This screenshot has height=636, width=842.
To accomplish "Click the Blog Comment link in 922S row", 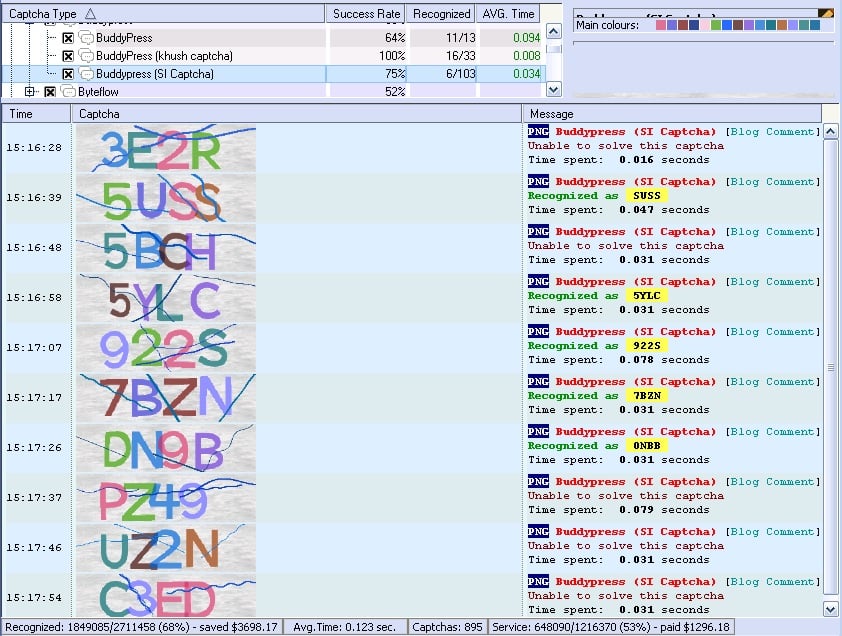I will [x=773, y=331].
